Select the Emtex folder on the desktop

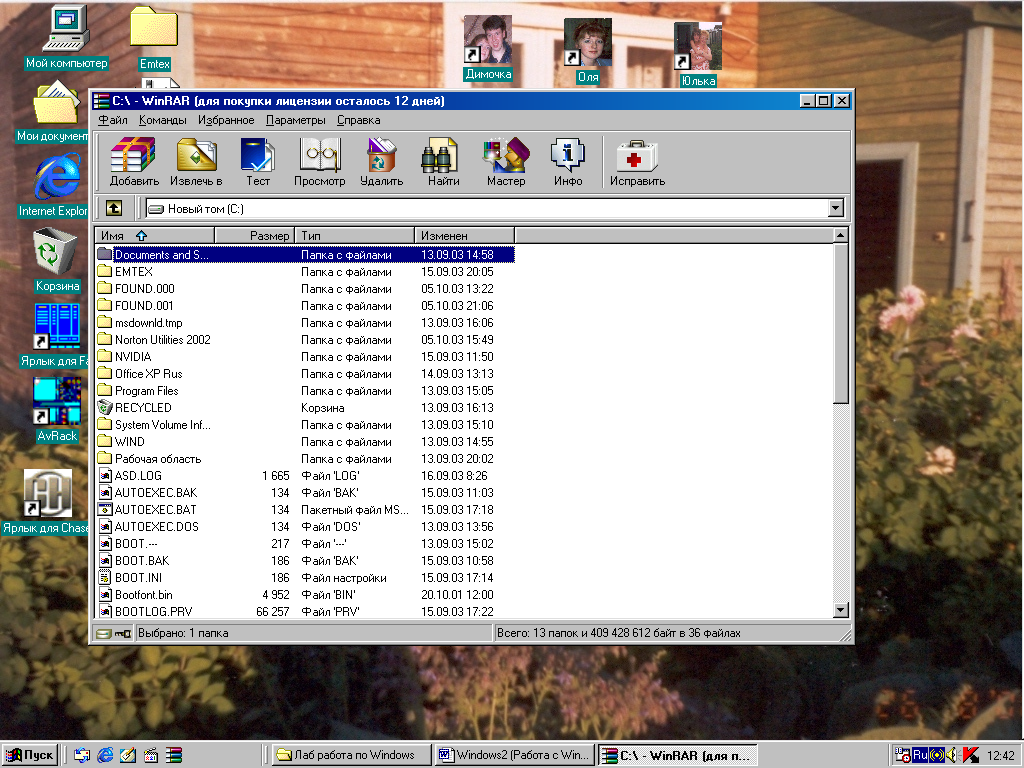154,39
